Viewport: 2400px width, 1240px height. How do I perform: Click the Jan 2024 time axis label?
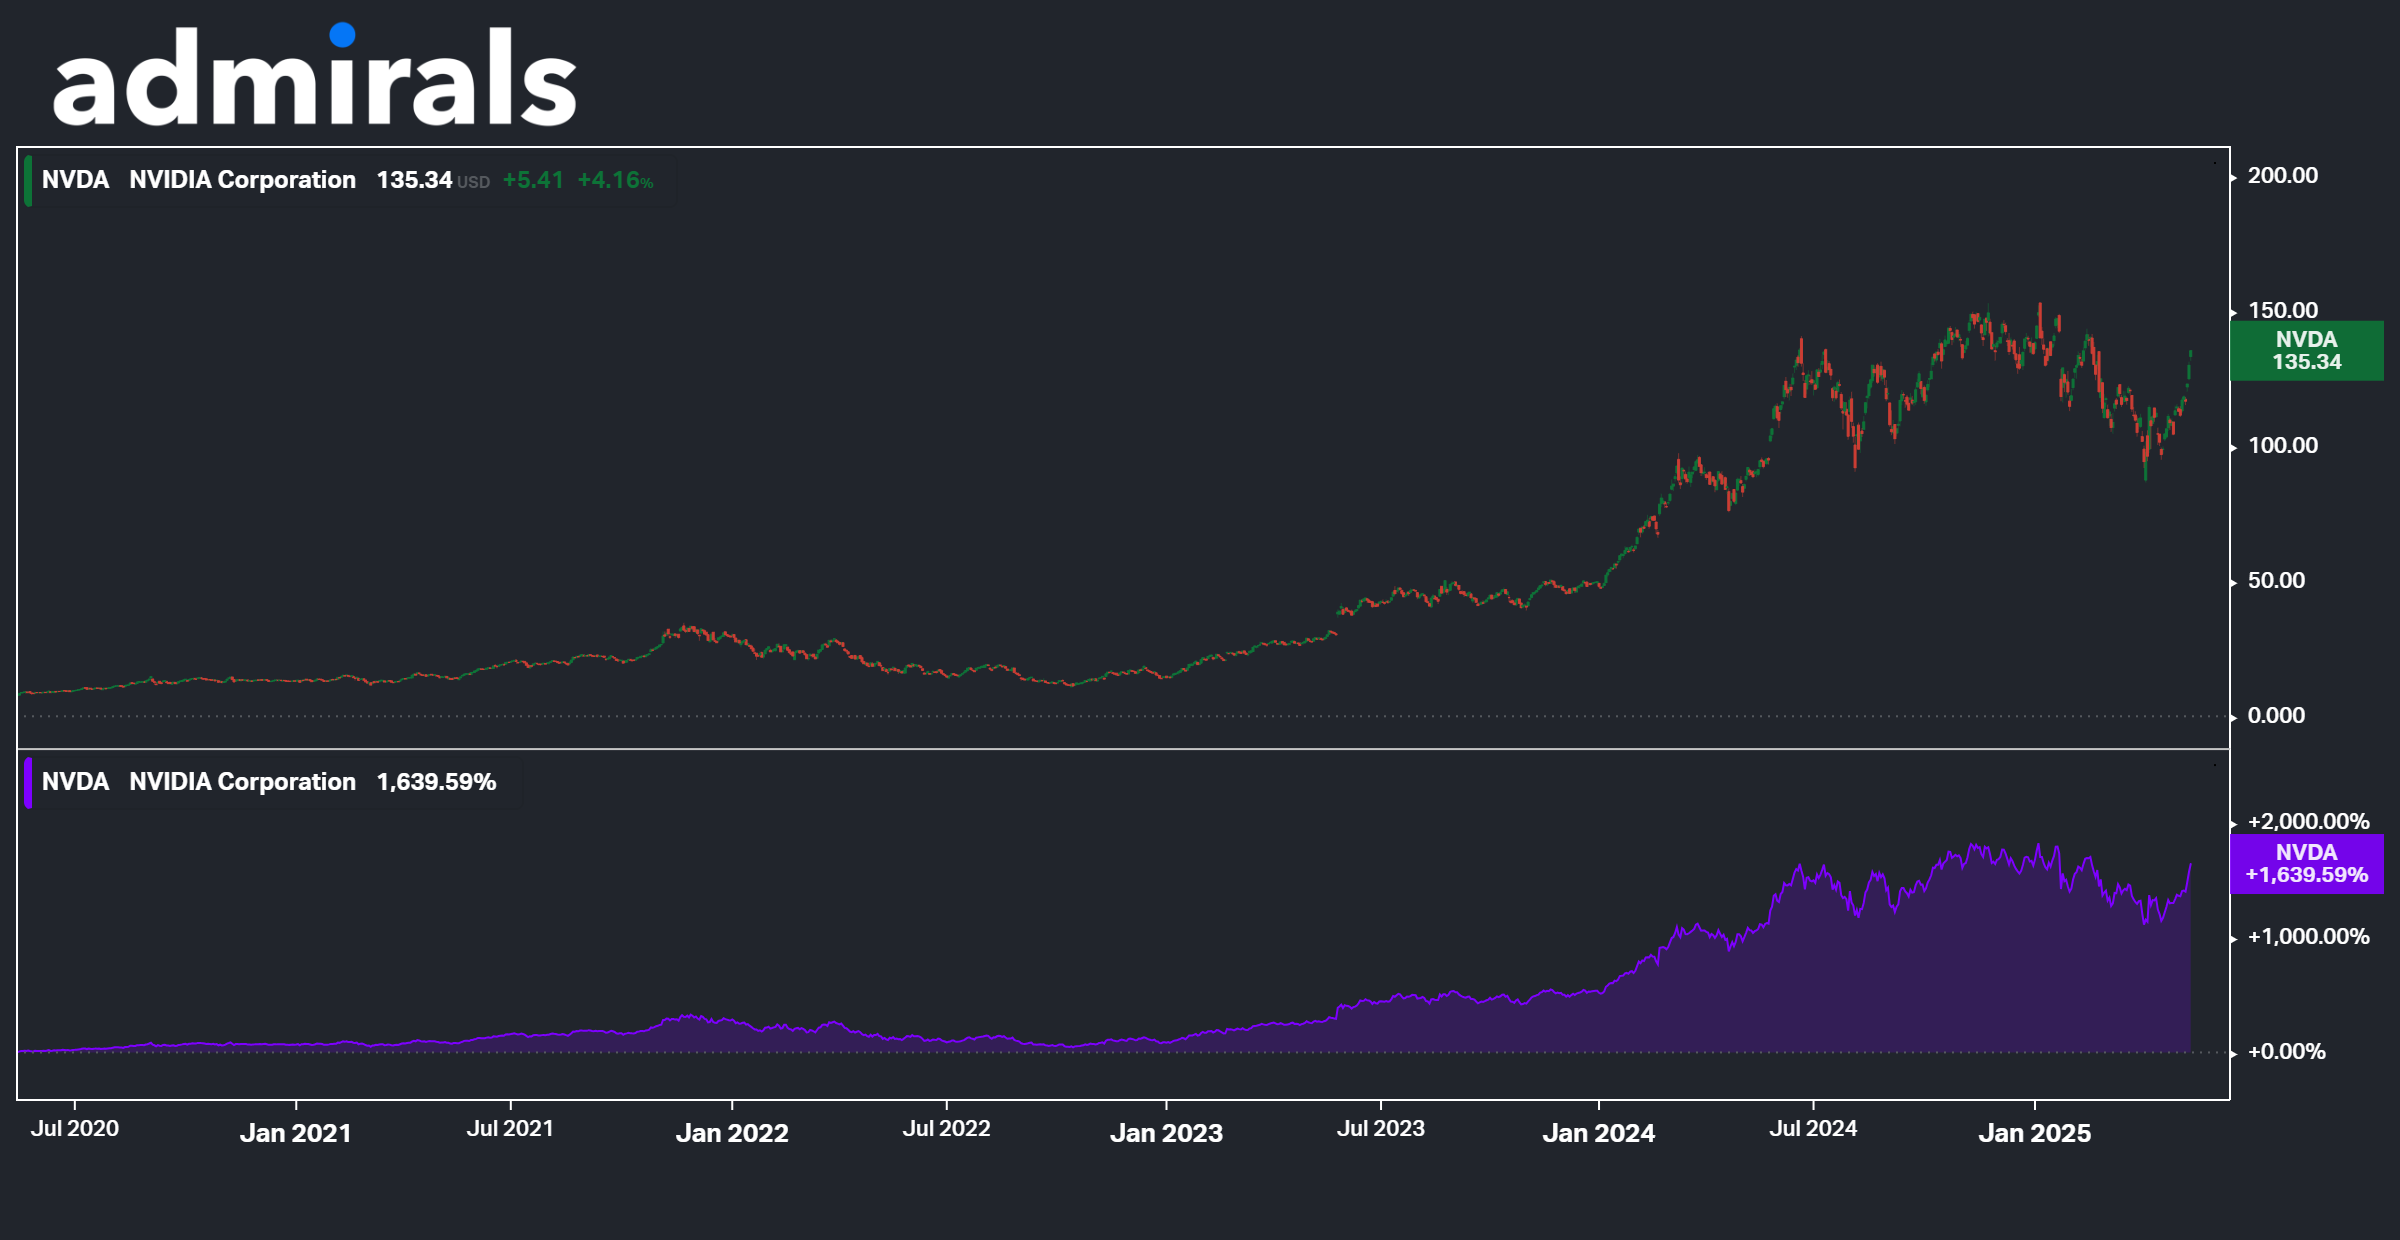tap(1599, 1133)
